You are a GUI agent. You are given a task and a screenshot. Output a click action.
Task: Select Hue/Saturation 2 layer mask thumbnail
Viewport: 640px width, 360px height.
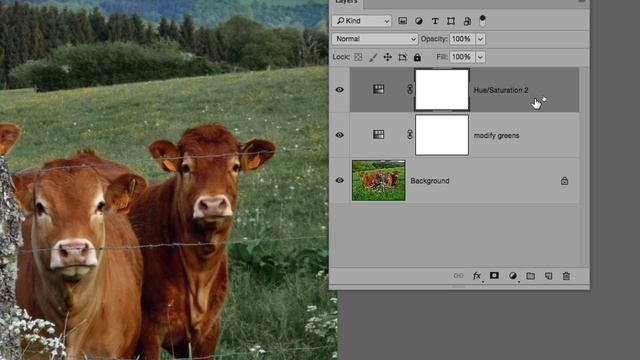[442, 90]
